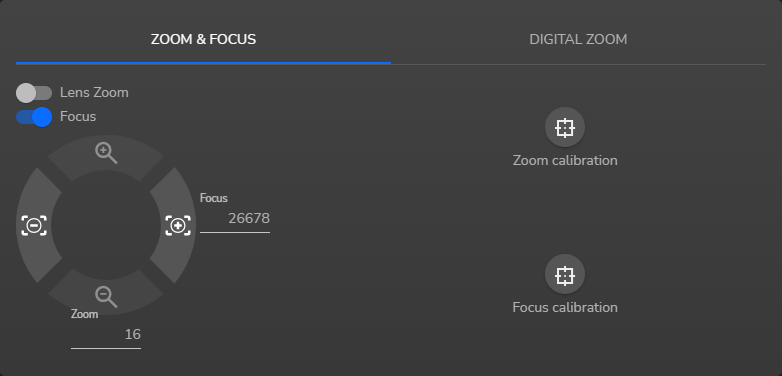The width and height of the screenshot is (782, 376).
Task: Click the Zoom value field showing 16
Action: (106, 335)
